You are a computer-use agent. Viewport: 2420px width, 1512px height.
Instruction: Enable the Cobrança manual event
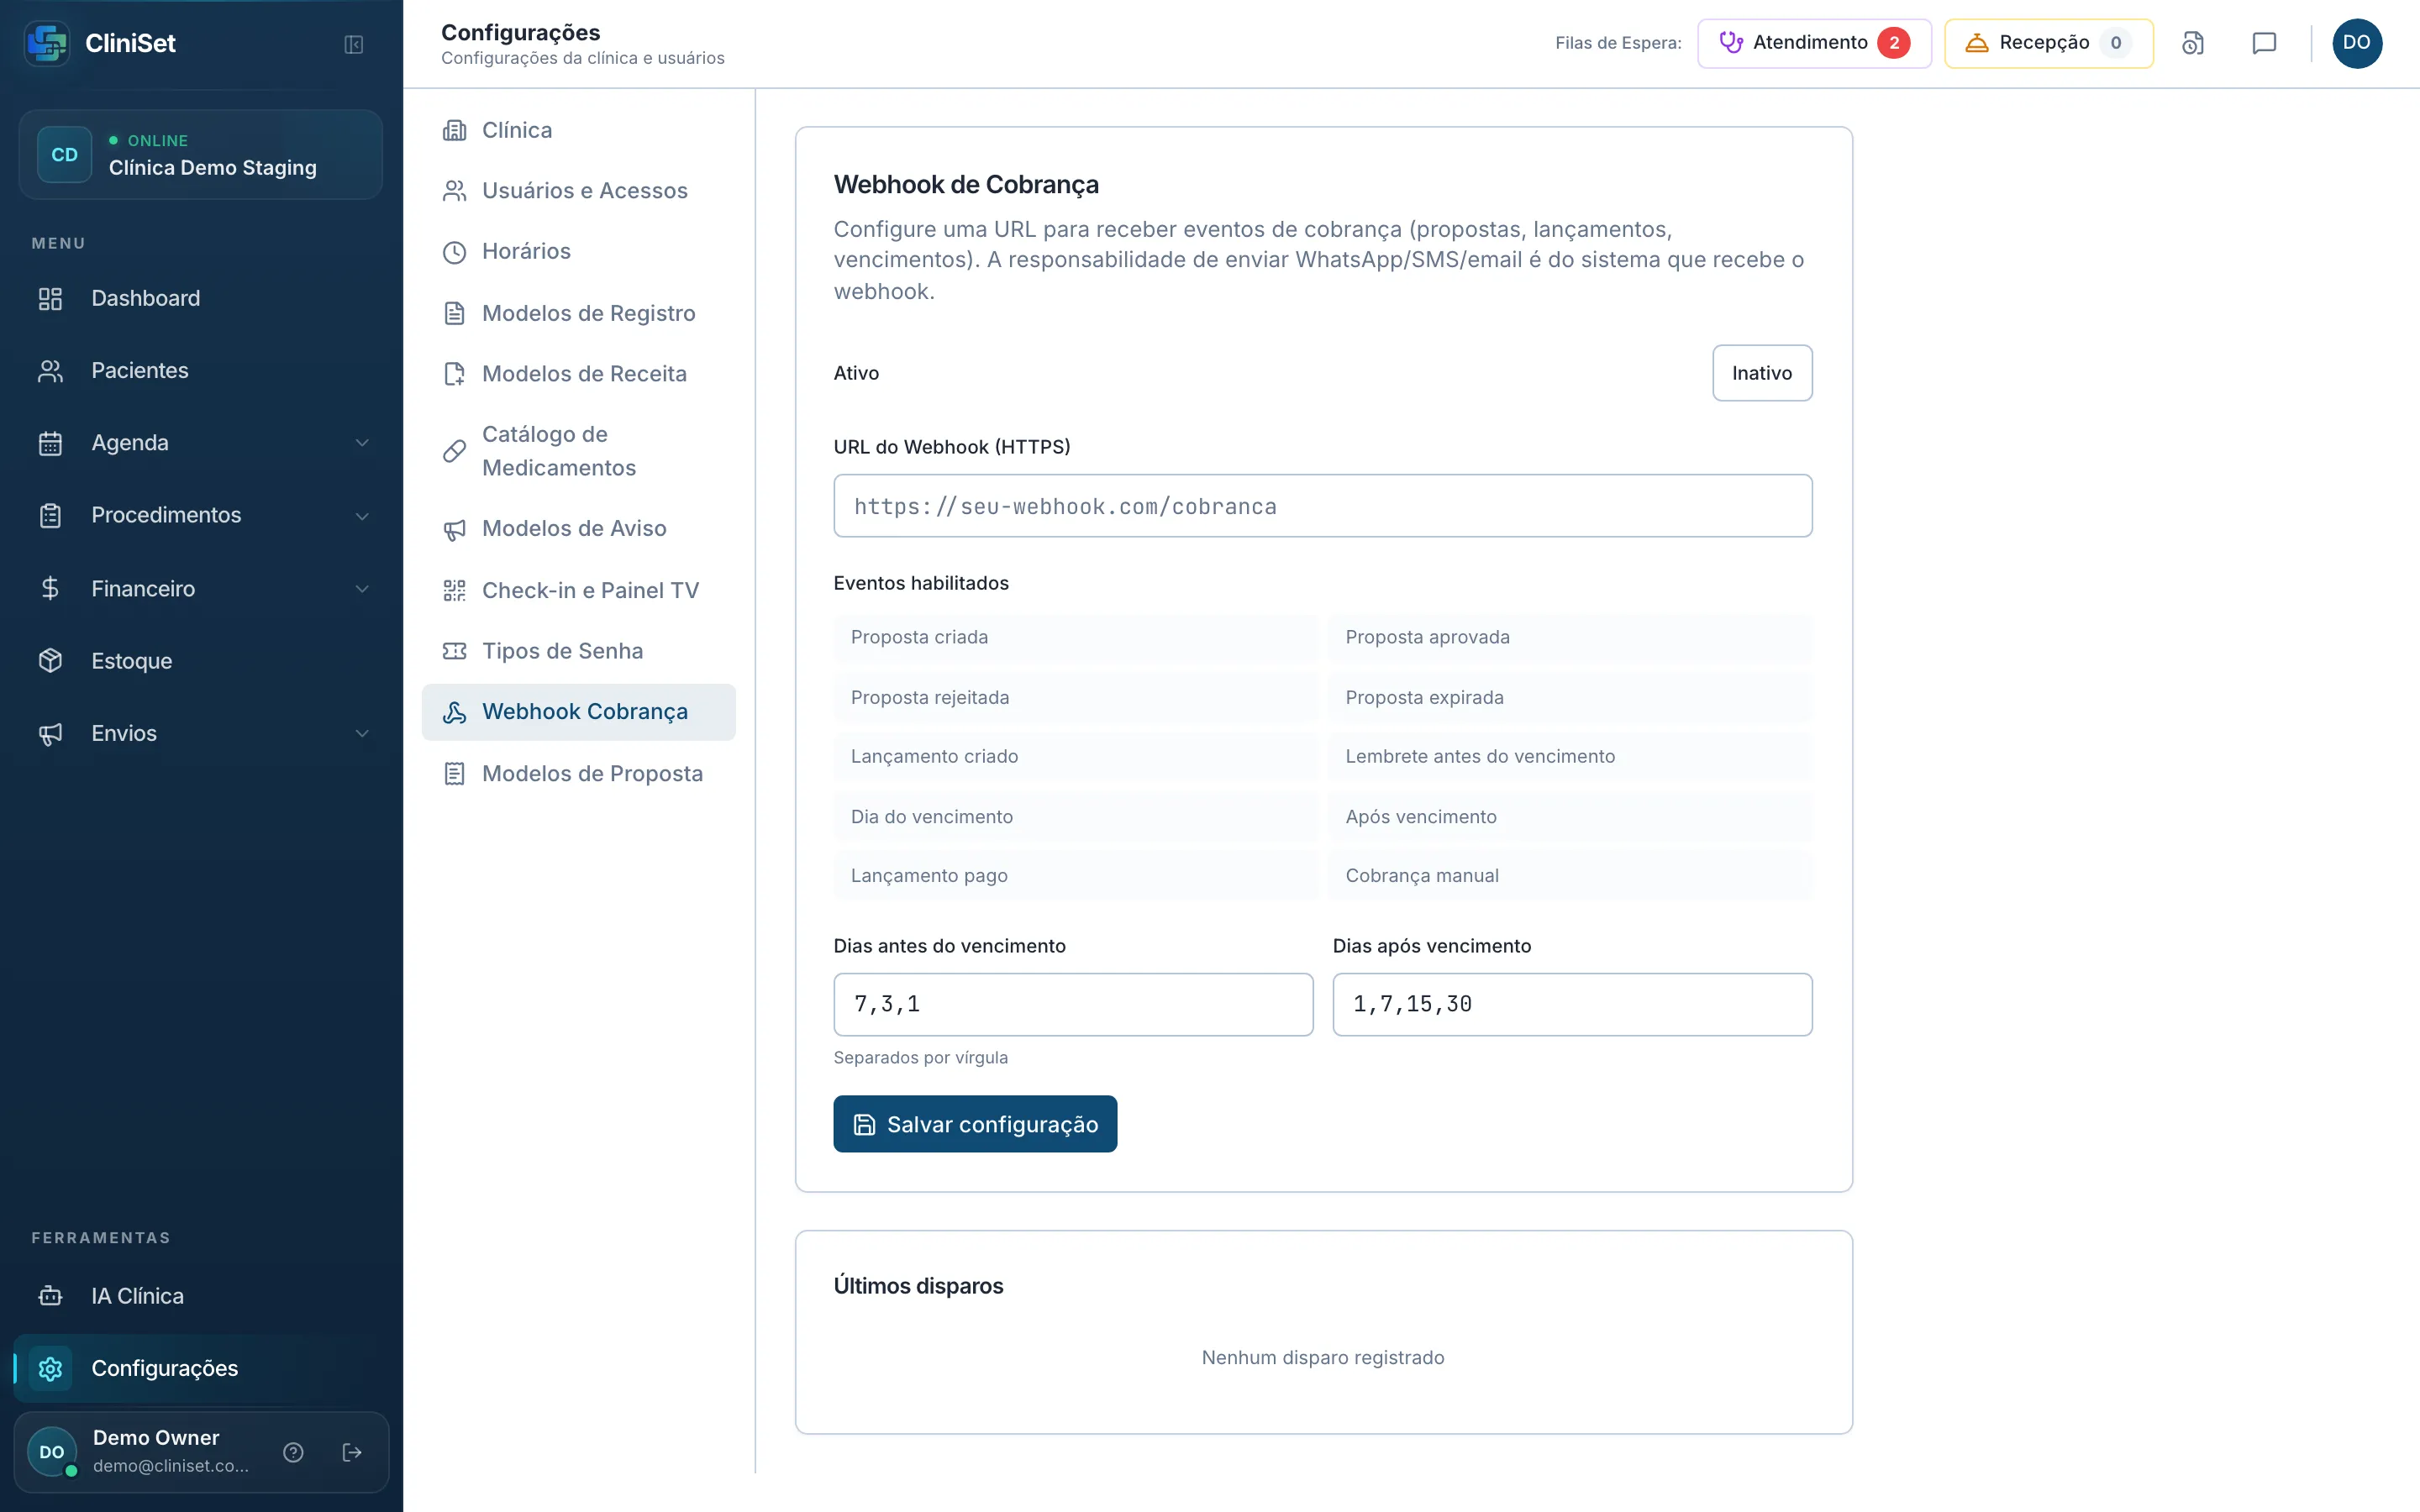1570,875
